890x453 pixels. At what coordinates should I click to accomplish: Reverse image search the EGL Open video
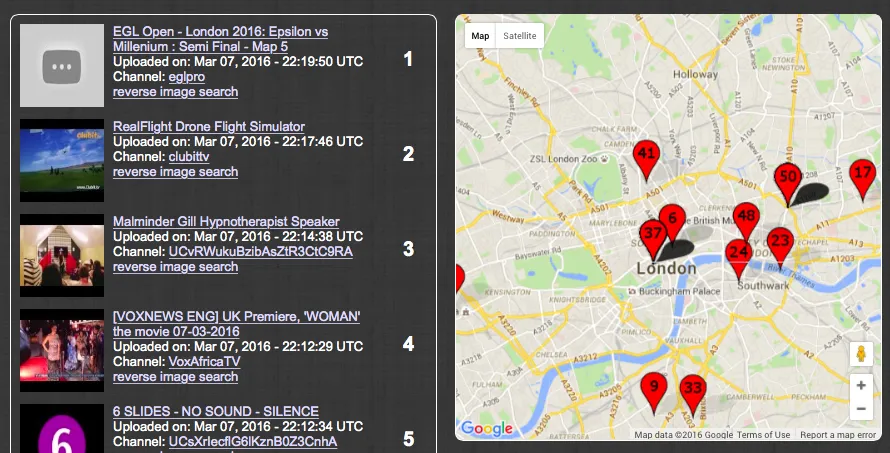click(175, 92)
